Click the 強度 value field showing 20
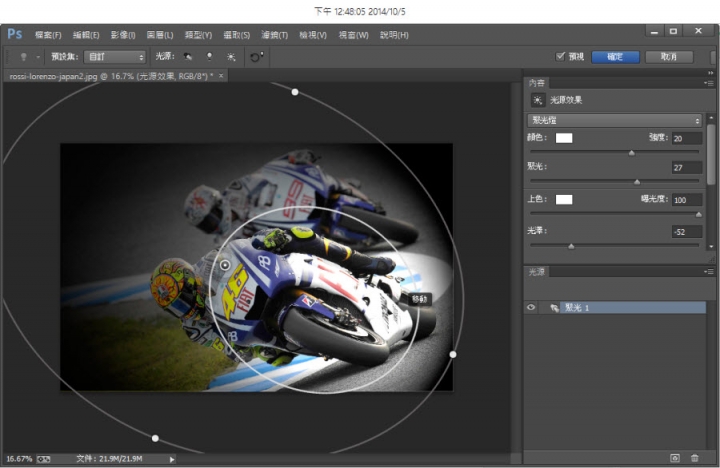720x468 pixels. click(x=687, y=138)
